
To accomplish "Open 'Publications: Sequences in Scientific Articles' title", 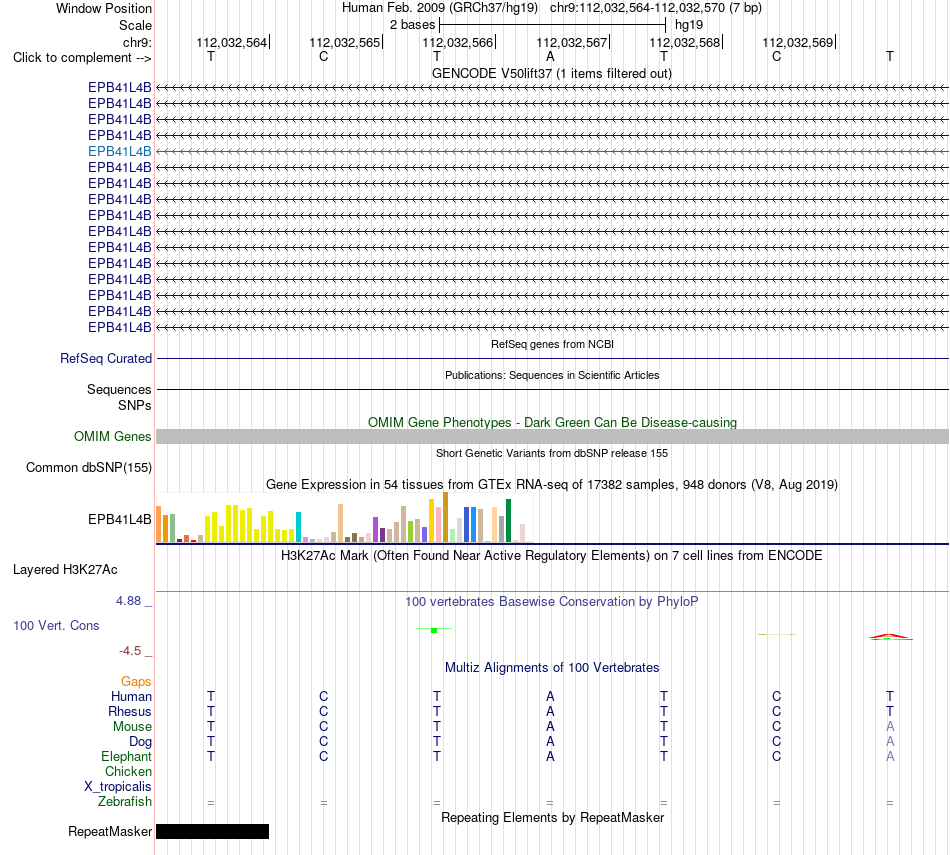I will [552, 375].
